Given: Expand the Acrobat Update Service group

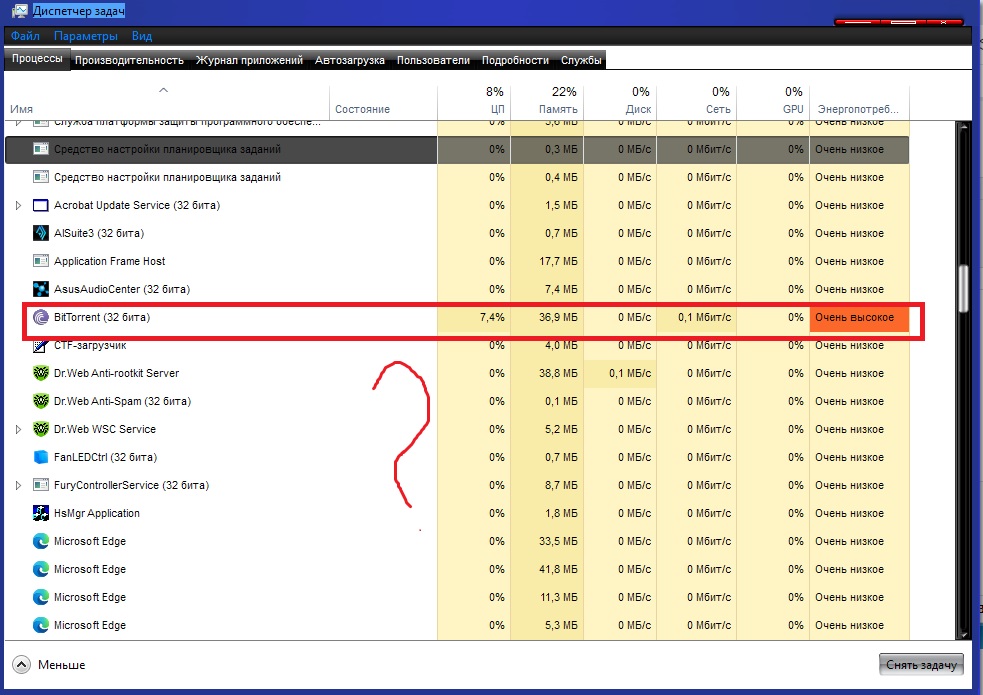Looking at the screenshot, I should (18, 205).
